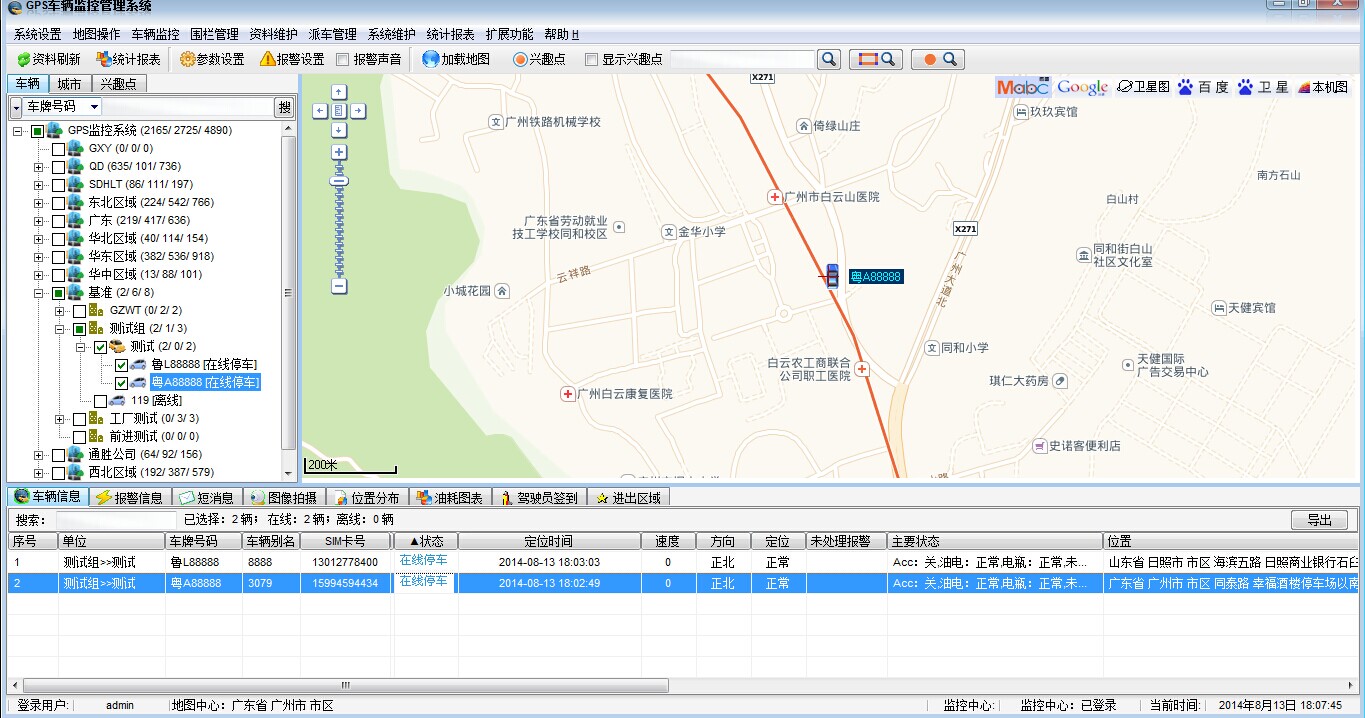
Task: Uncheck vehicle 鲁L88888 in the tree
Action: (122, 365)
